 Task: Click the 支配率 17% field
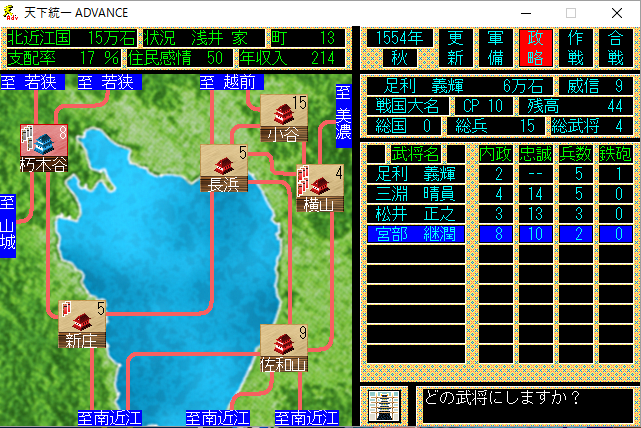click(64, 58)
